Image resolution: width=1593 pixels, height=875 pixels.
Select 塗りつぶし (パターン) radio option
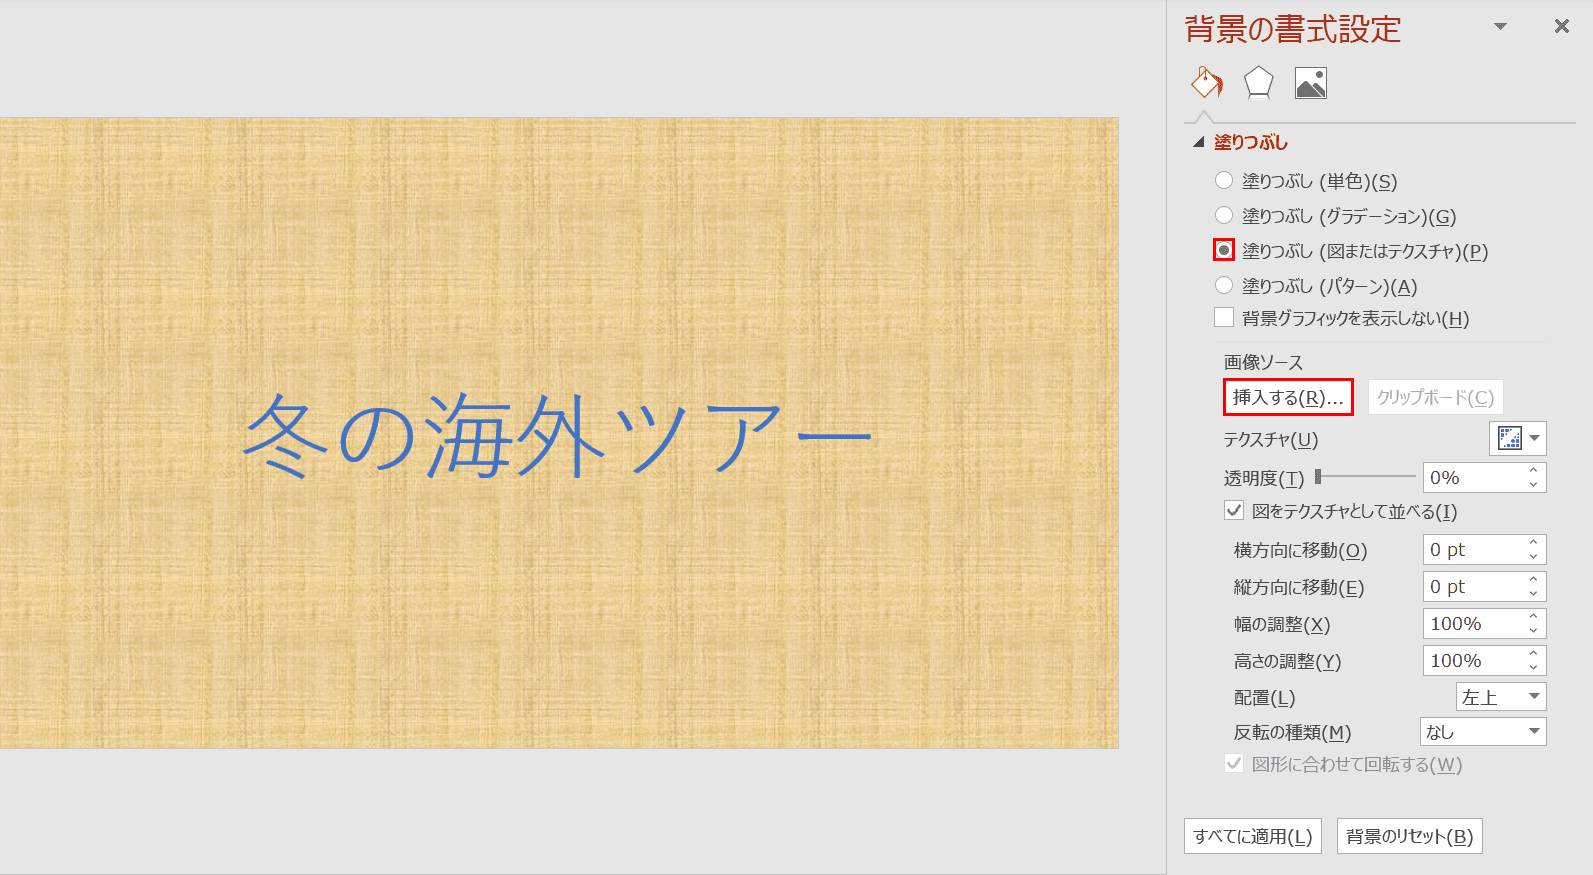pos(1224,285)
